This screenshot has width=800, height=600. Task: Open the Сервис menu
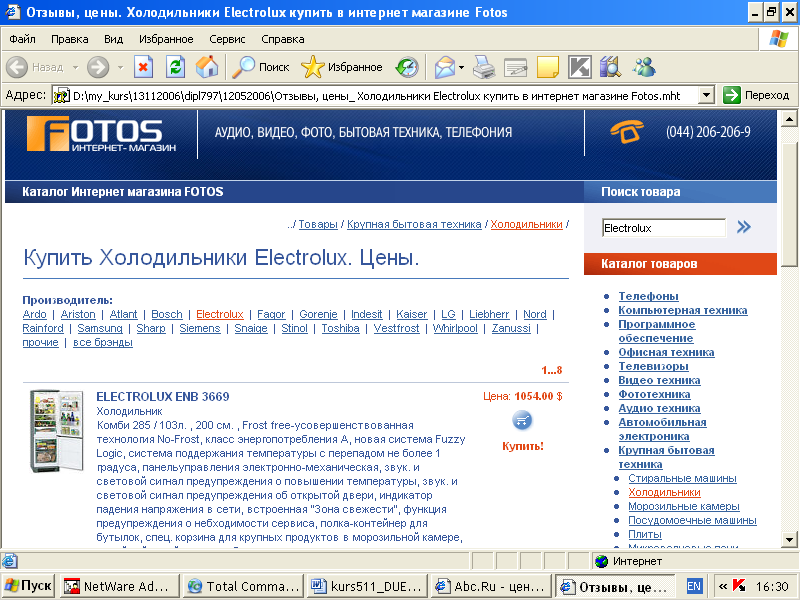(227, 39)
